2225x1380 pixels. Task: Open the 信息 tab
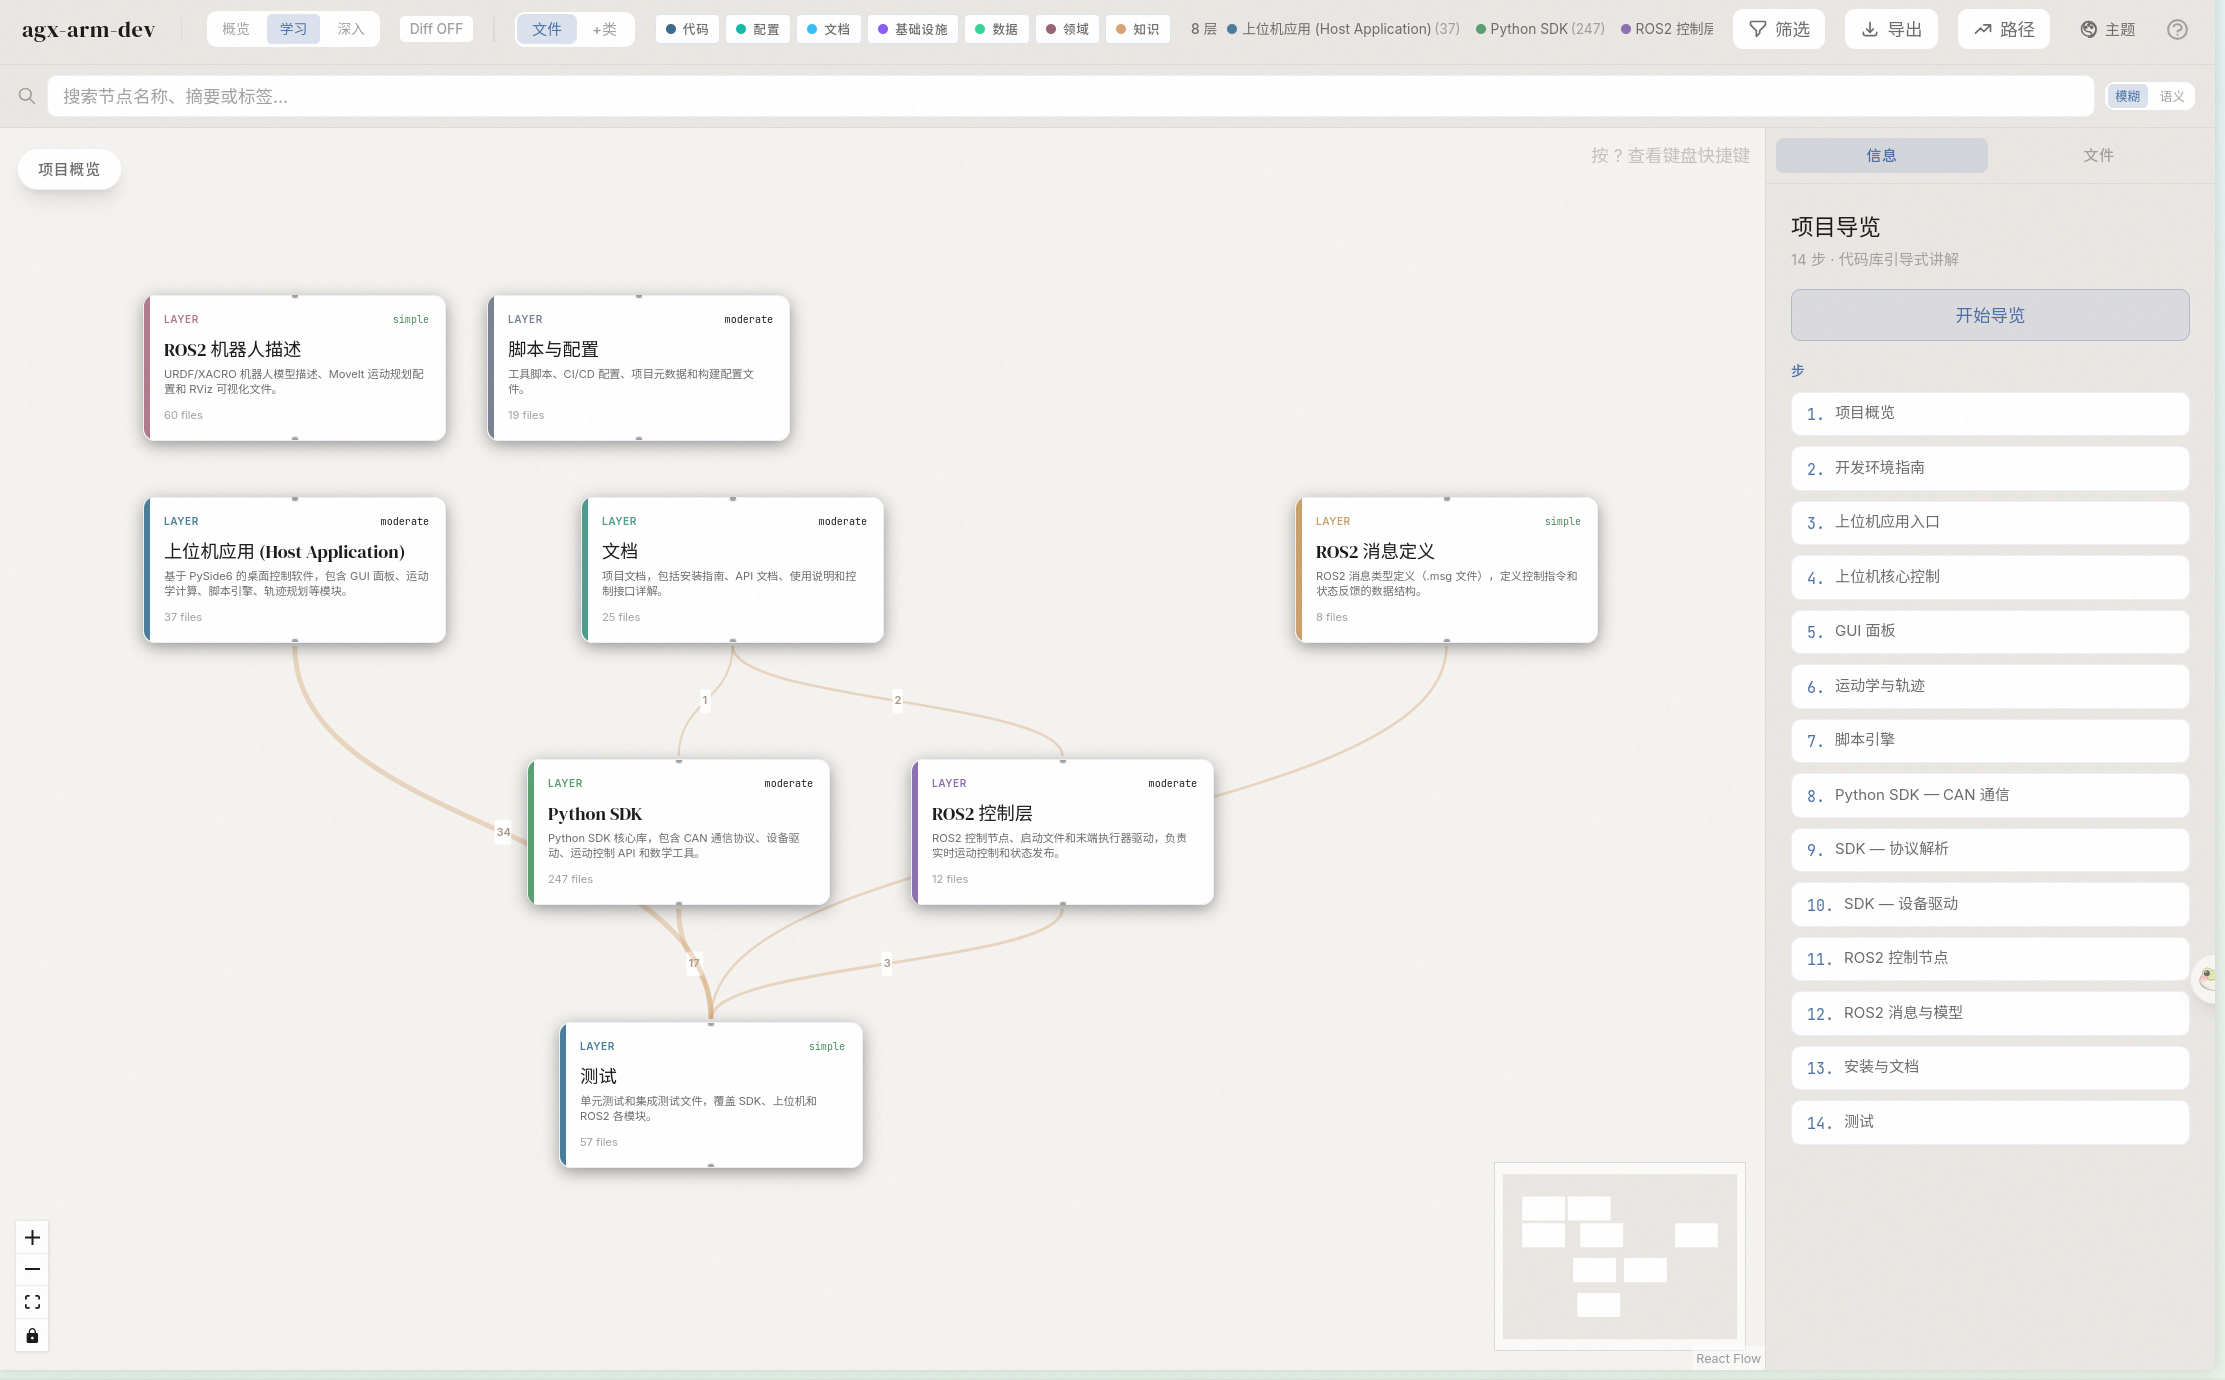1881,155
